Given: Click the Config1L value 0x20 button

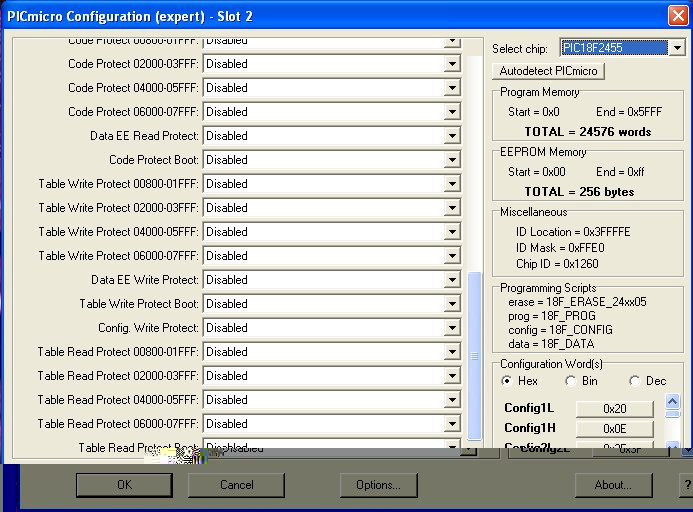Looking at the screenshot, I should (614, 409).
